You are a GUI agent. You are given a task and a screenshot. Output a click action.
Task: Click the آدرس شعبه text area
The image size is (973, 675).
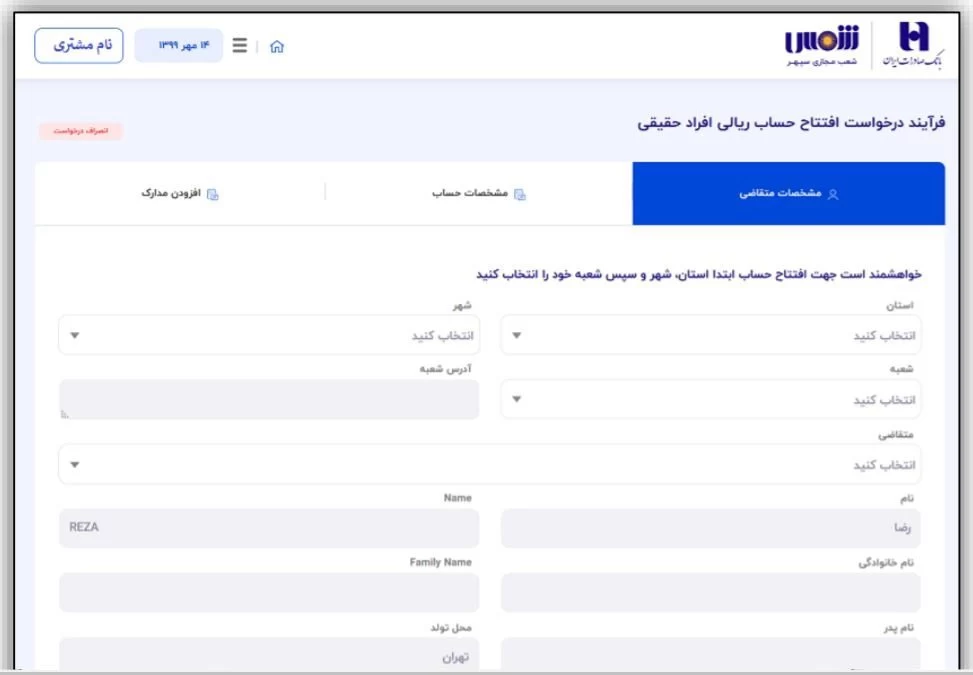pyautogui.click(x=269, y=399)
